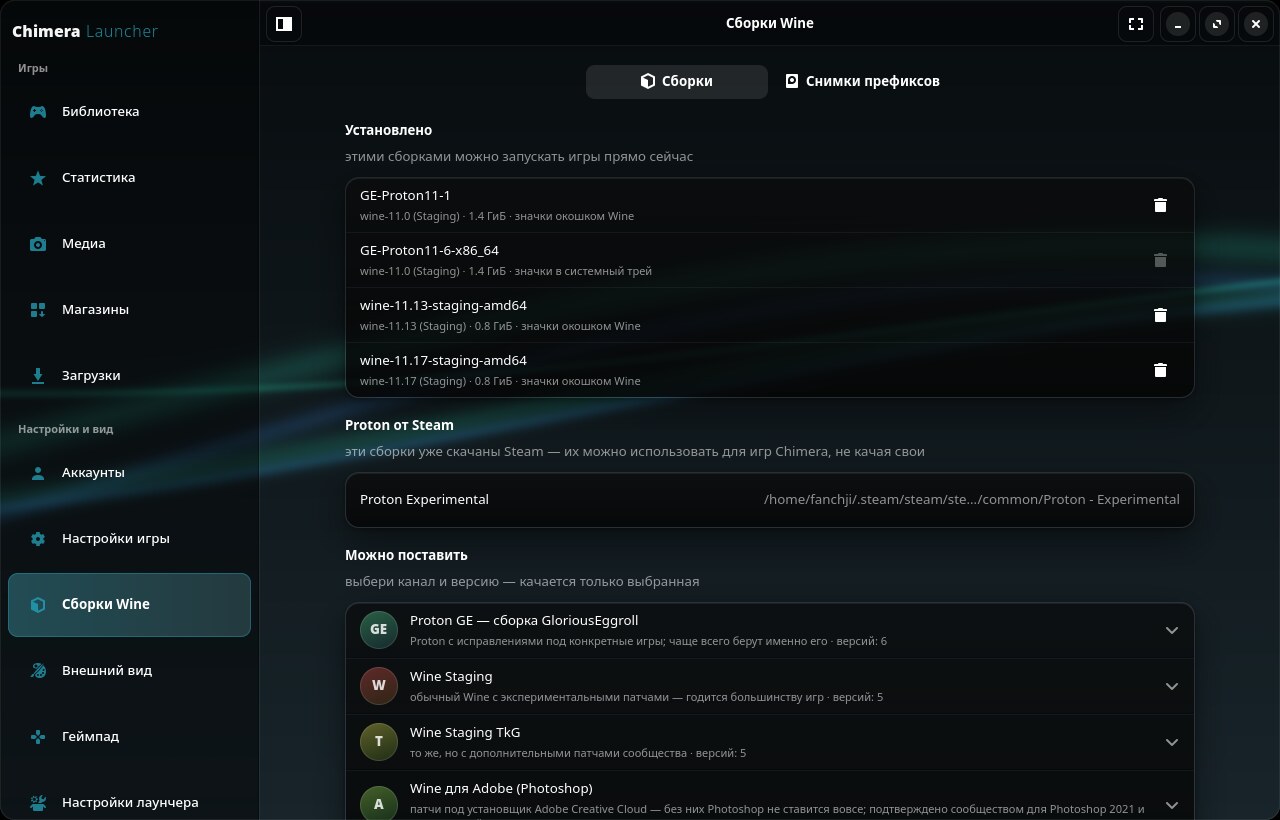Click the Proton Experimental entry name
Screen dimensions: 1280x820
click(x=424, y=500)
